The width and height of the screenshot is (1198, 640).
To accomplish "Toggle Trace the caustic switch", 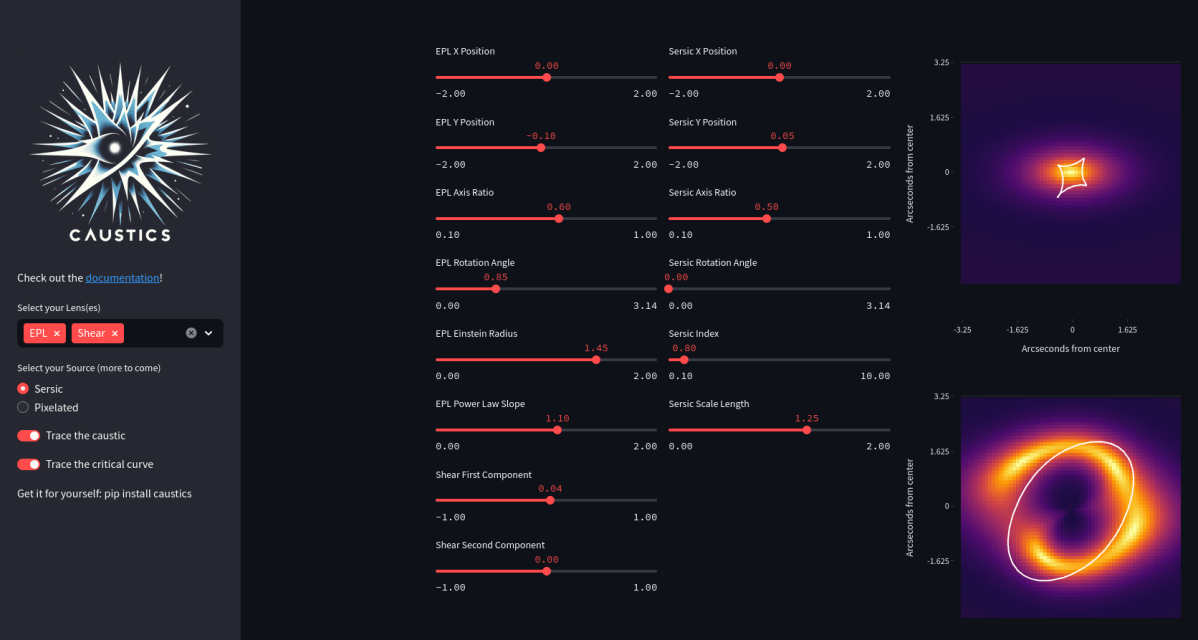I will (29, 436).
